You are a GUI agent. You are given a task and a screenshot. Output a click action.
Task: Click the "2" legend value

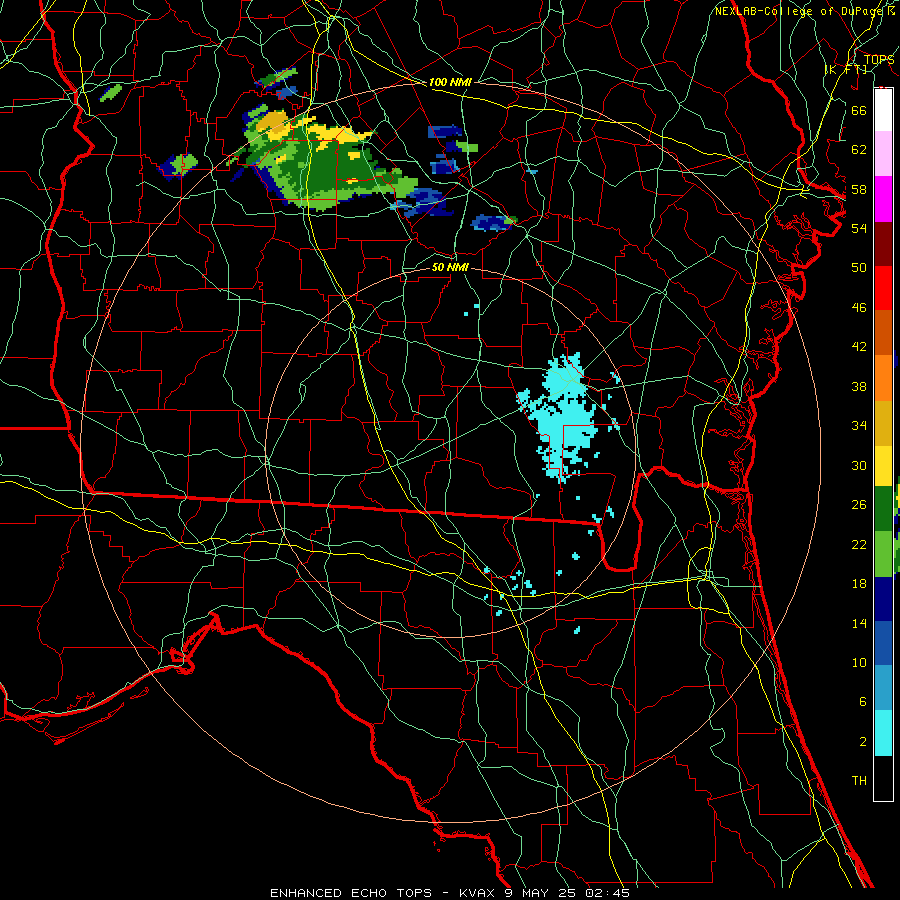862,742
